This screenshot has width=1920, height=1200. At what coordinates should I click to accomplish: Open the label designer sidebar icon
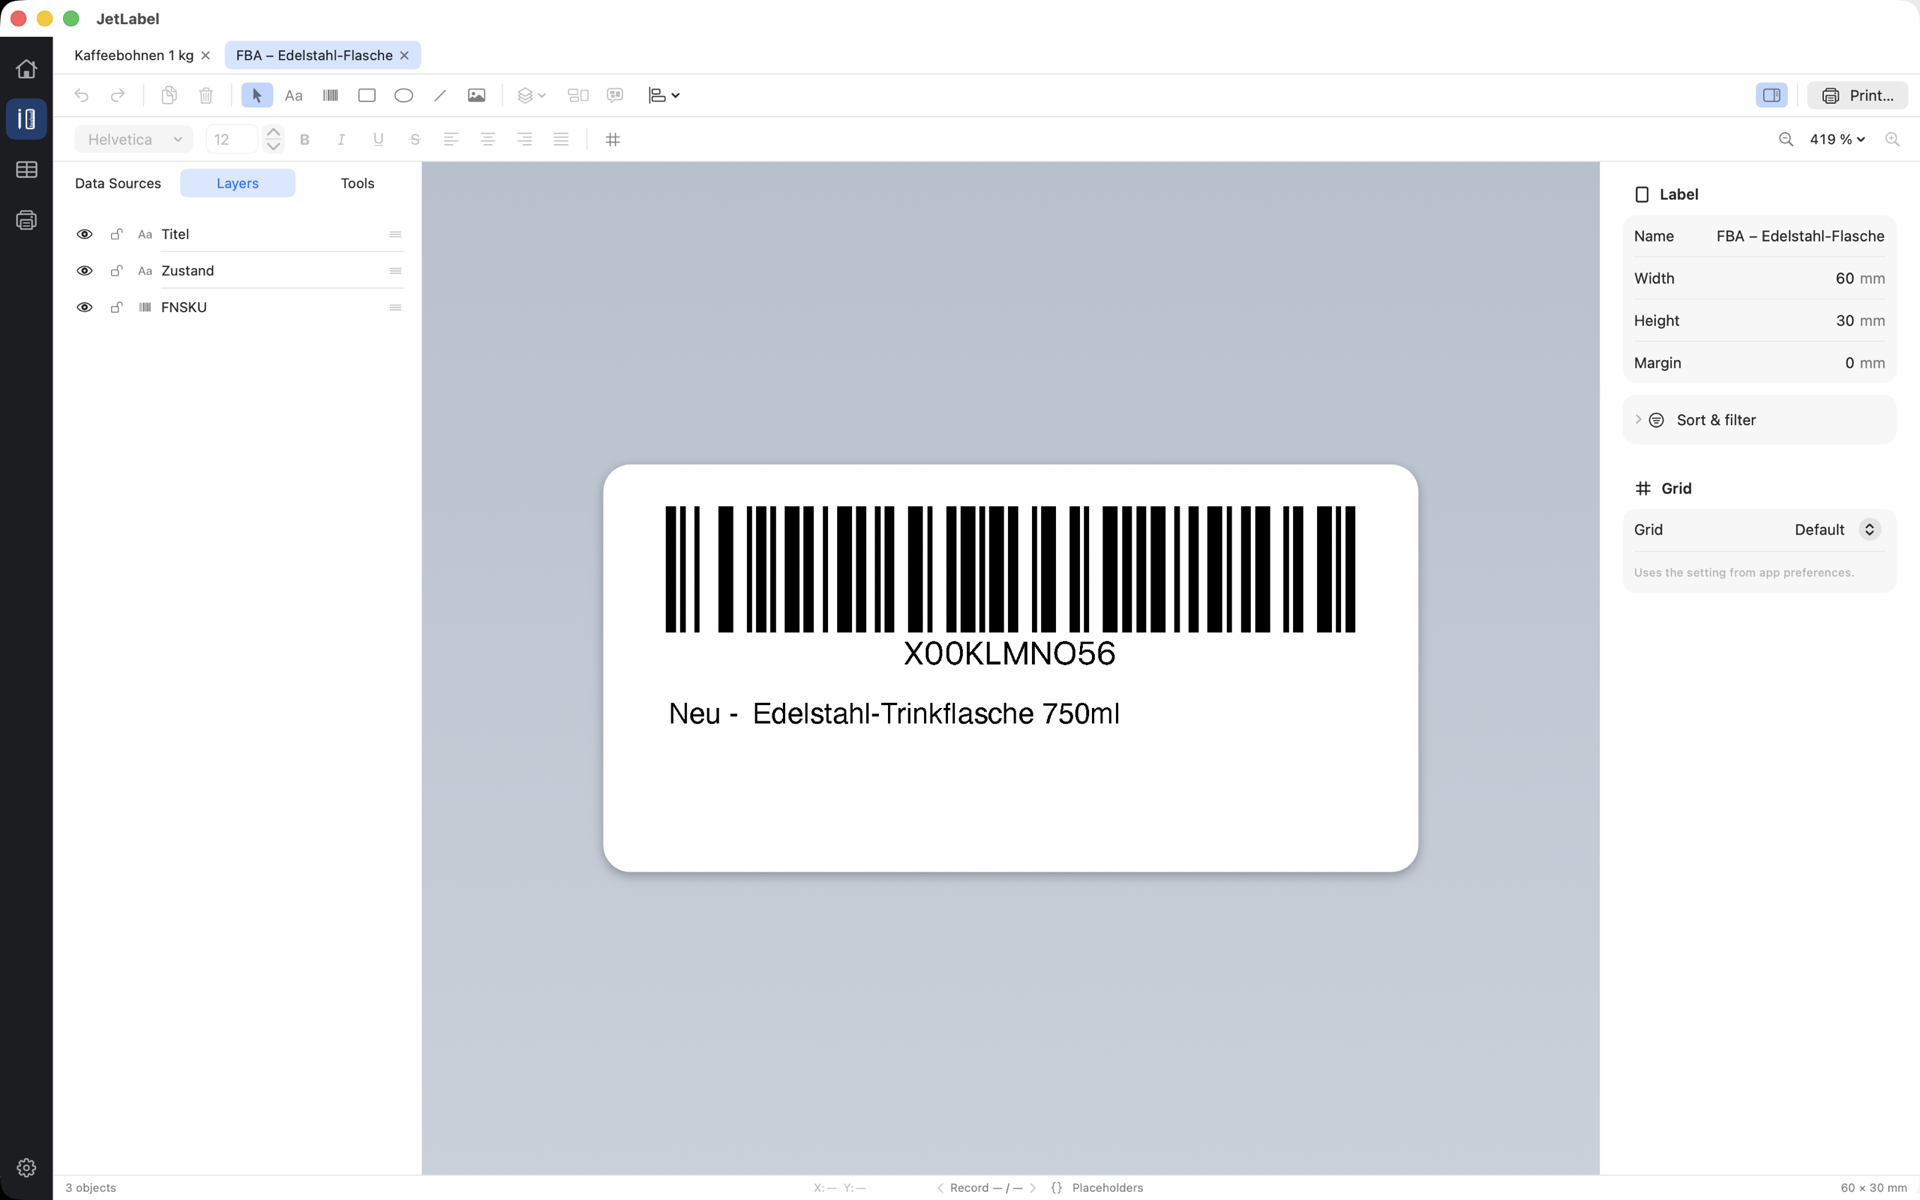pos(26,119)
